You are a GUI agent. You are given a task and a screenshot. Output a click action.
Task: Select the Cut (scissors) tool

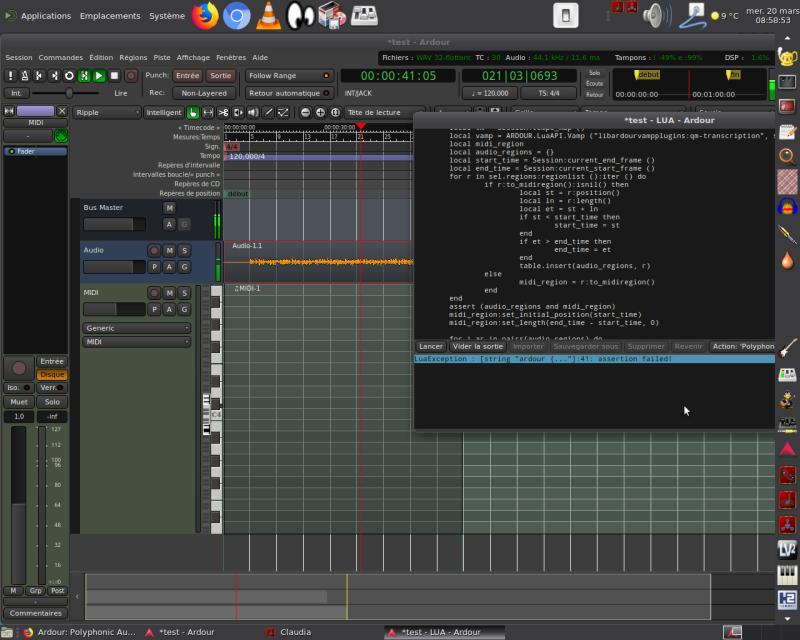(x=223, y=113)
